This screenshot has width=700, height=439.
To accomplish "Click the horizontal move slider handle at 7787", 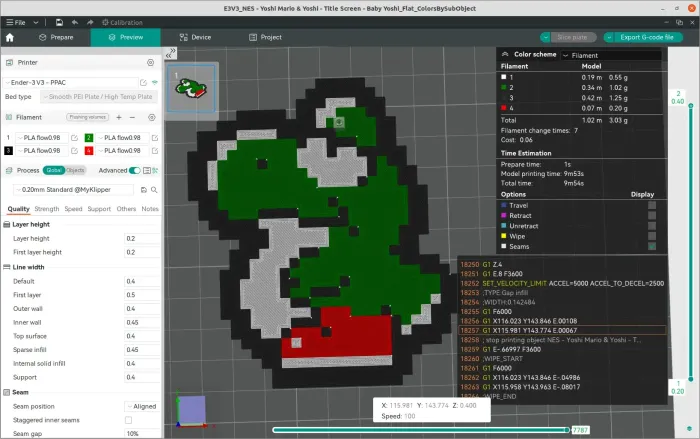I will [567, 430].
